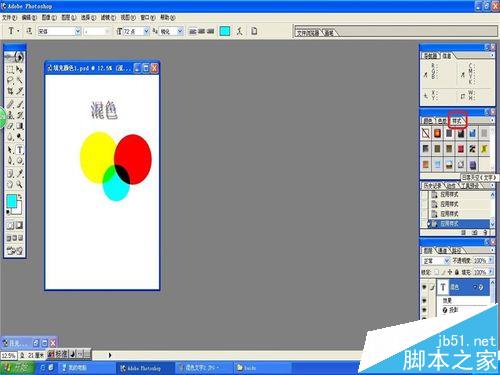Select the Eraser tool
500x375 pixels.
[x=10, y=126]
